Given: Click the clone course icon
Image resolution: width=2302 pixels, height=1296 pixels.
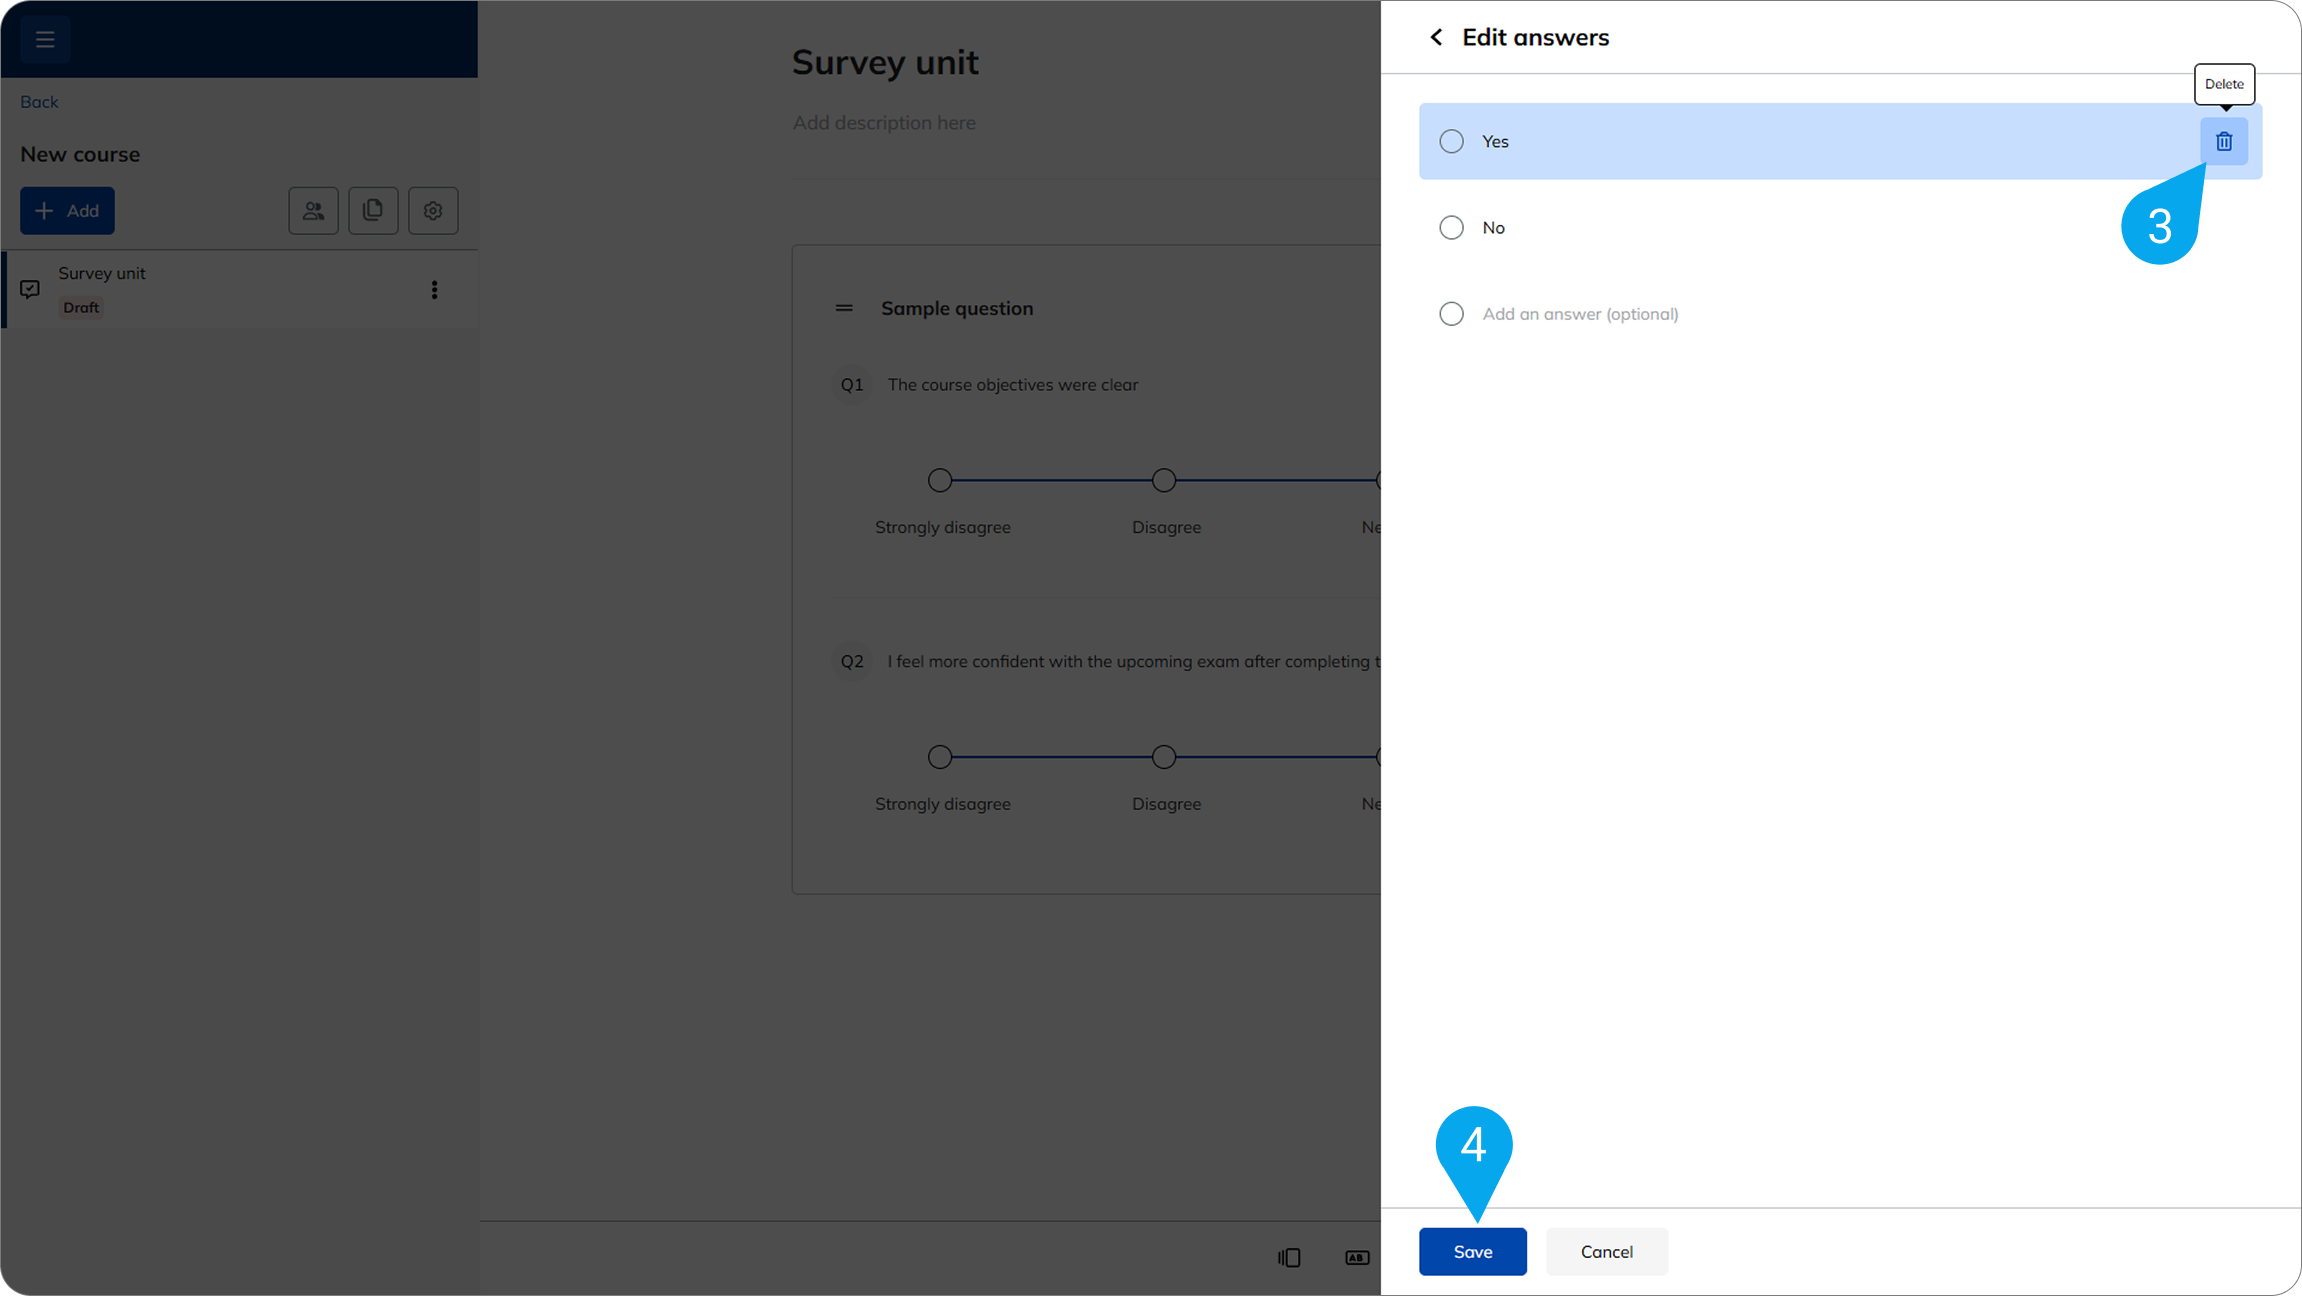Looking at the screenshot, I should pyautogui.click(x=373, y=211).
